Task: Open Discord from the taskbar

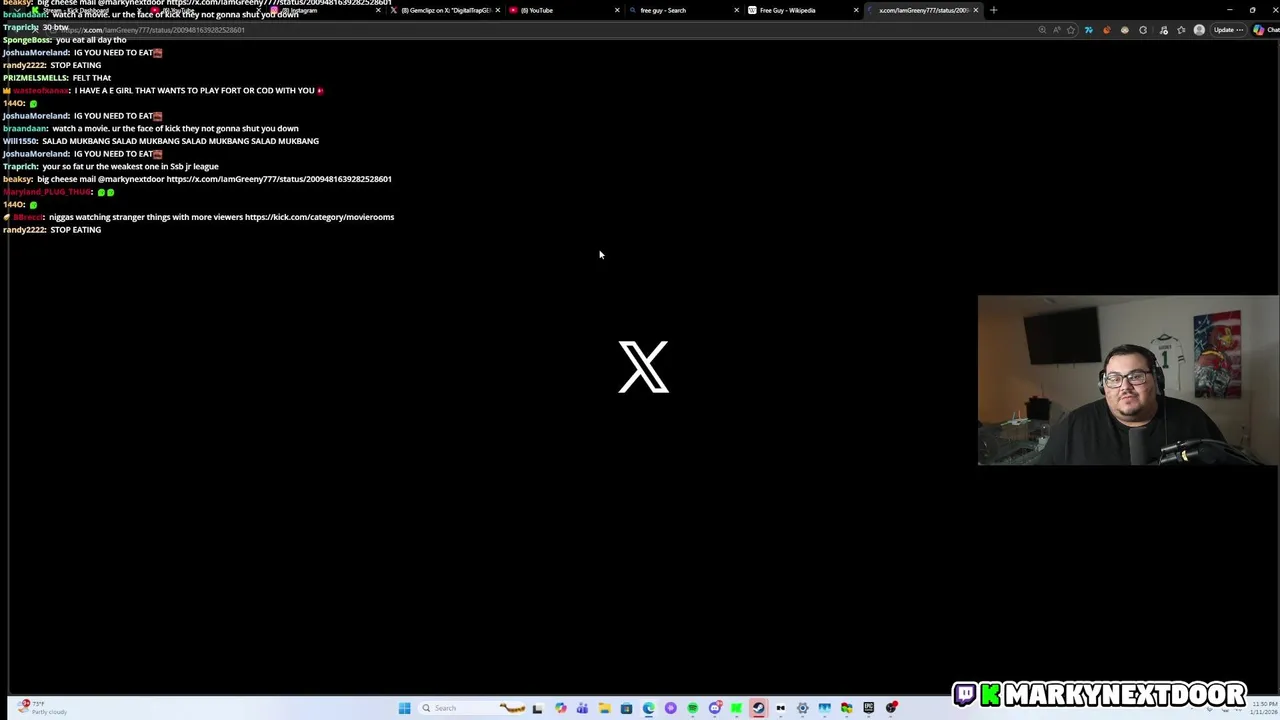Action: point(715,708)
